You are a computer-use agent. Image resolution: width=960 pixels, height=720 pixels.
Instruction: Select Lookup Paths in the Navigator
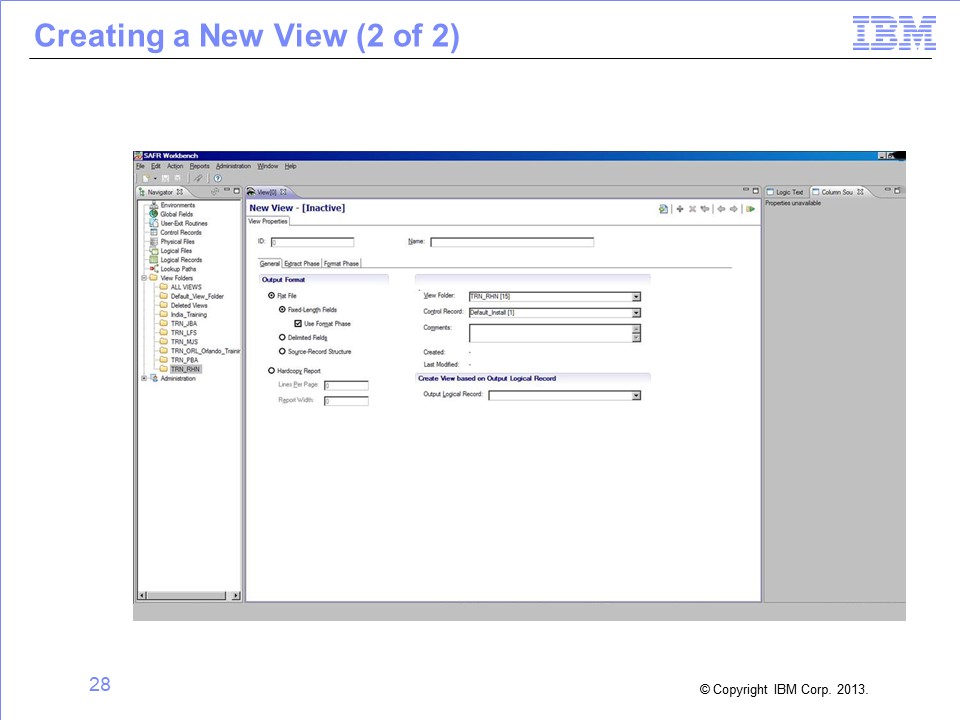[178, 269]
